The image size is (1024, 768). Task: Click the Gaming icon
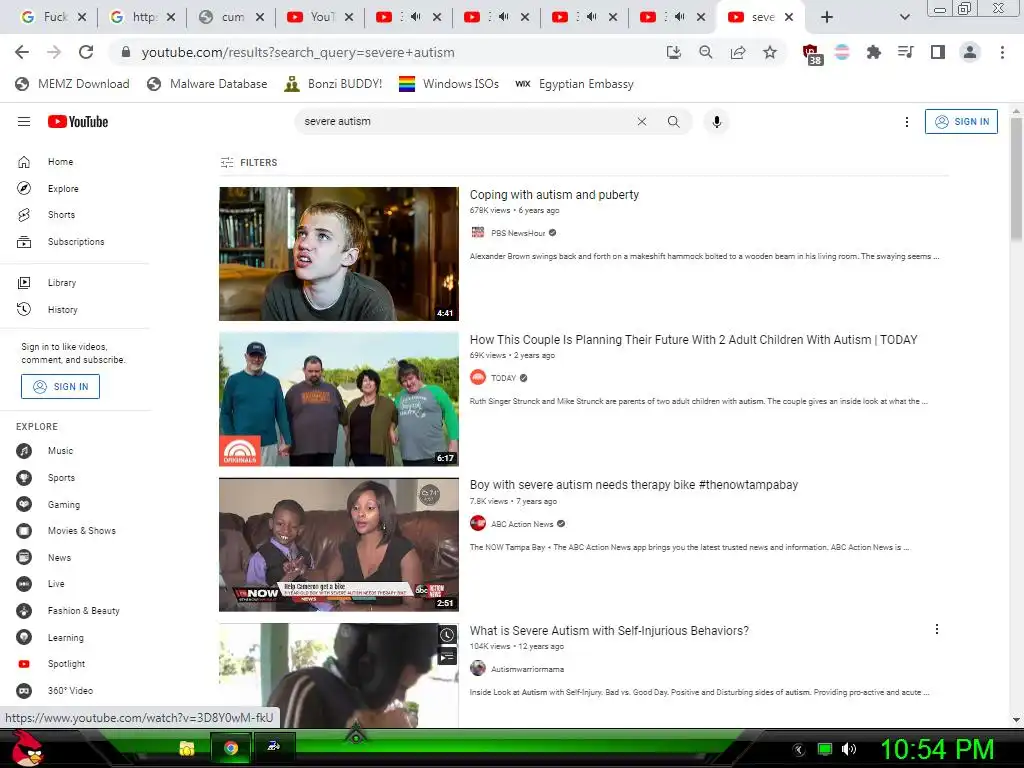(24, 504)
